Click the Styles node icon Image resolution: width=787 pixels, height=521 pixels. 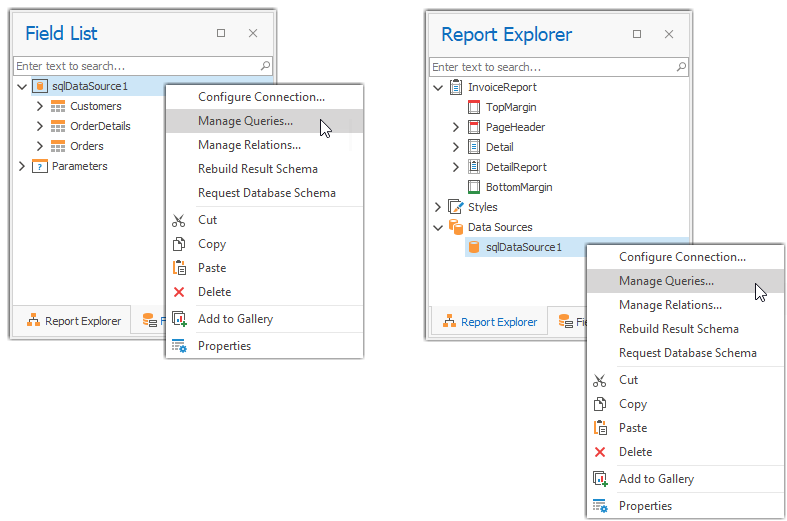click(x=456, y=207)
